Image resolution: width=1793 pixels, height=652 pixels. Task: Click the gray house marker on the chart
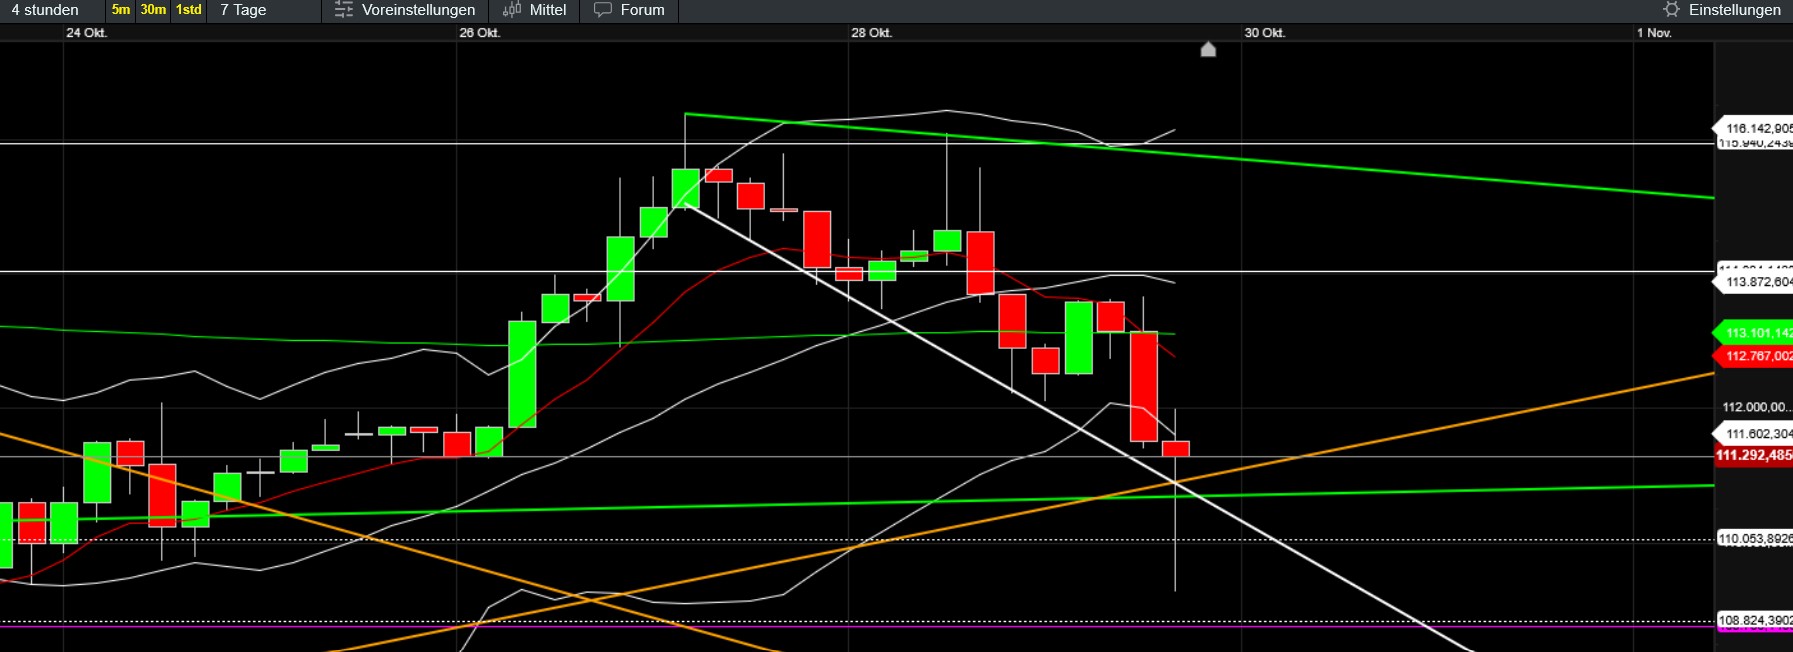pyautogui.click(x=1208, y=50)
